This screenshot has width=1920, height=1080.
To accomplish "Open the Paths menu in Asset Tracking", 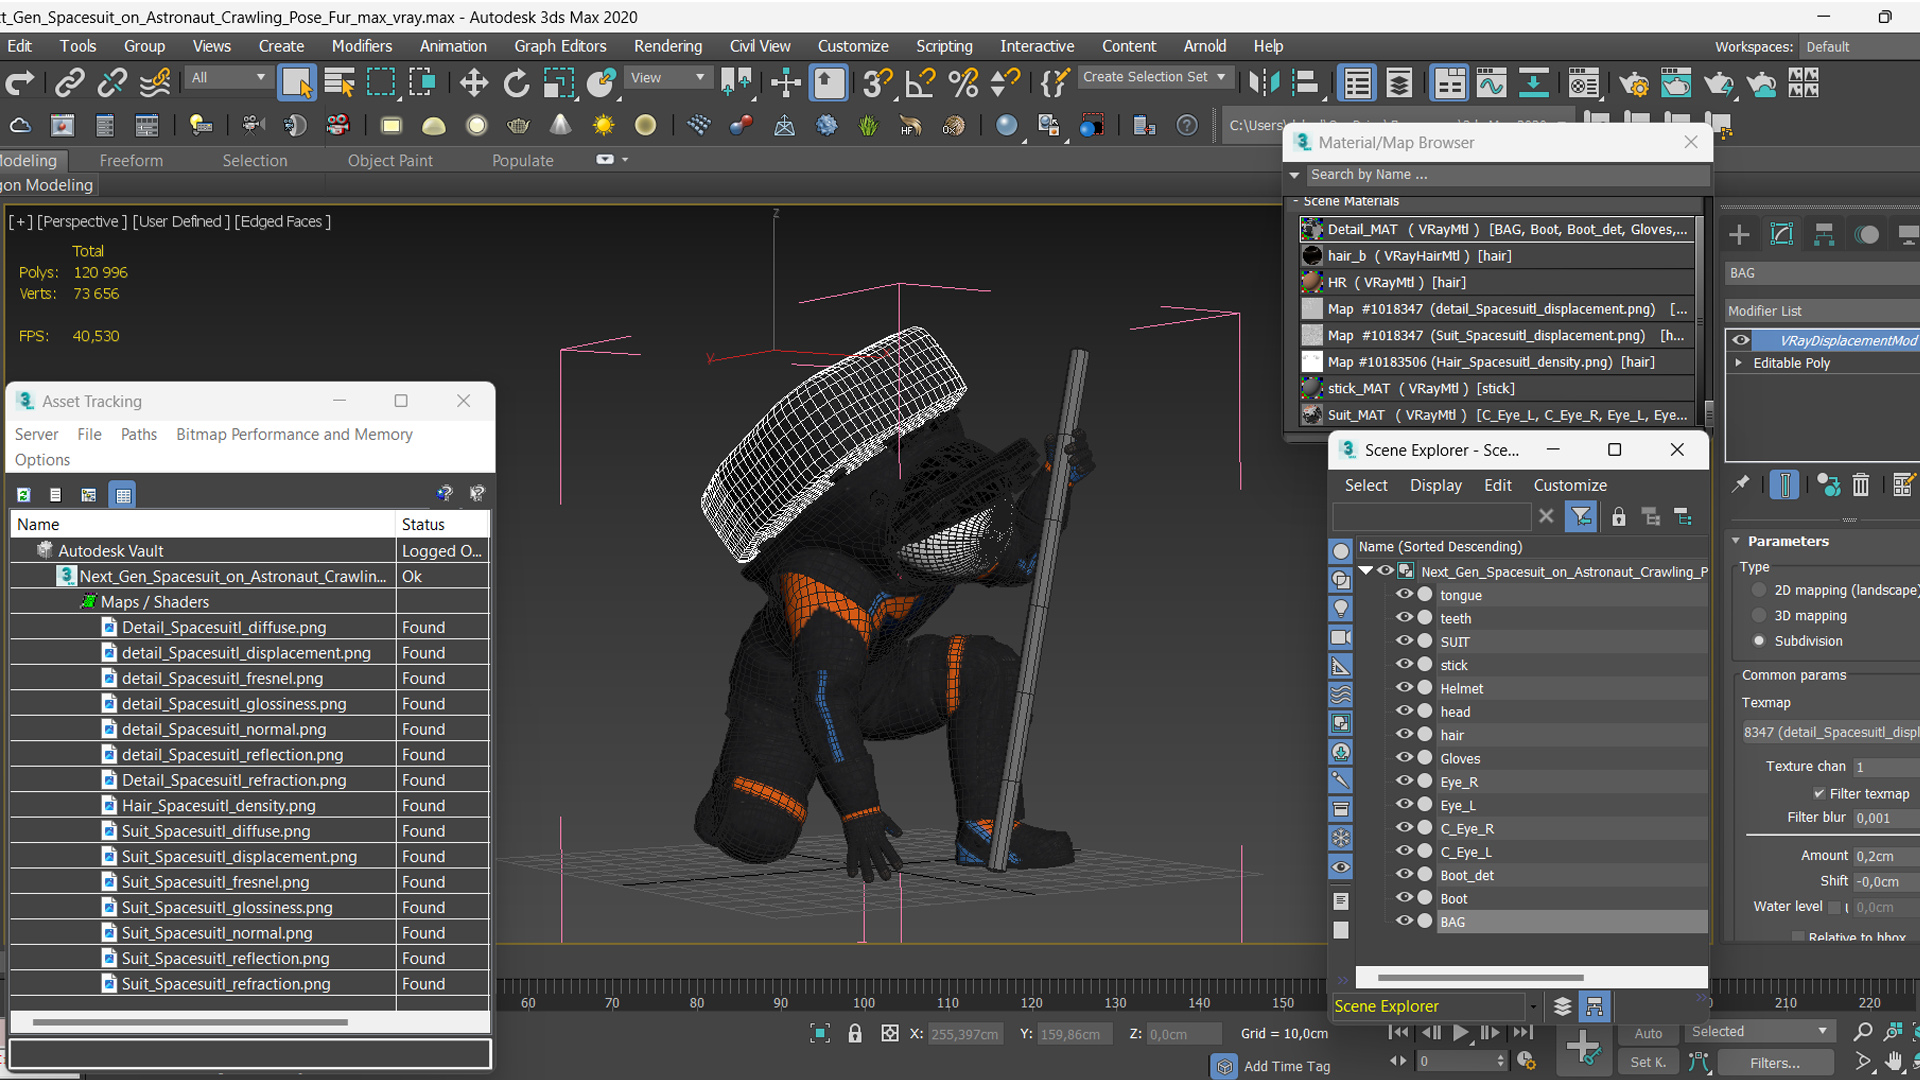I will (138, 434).
